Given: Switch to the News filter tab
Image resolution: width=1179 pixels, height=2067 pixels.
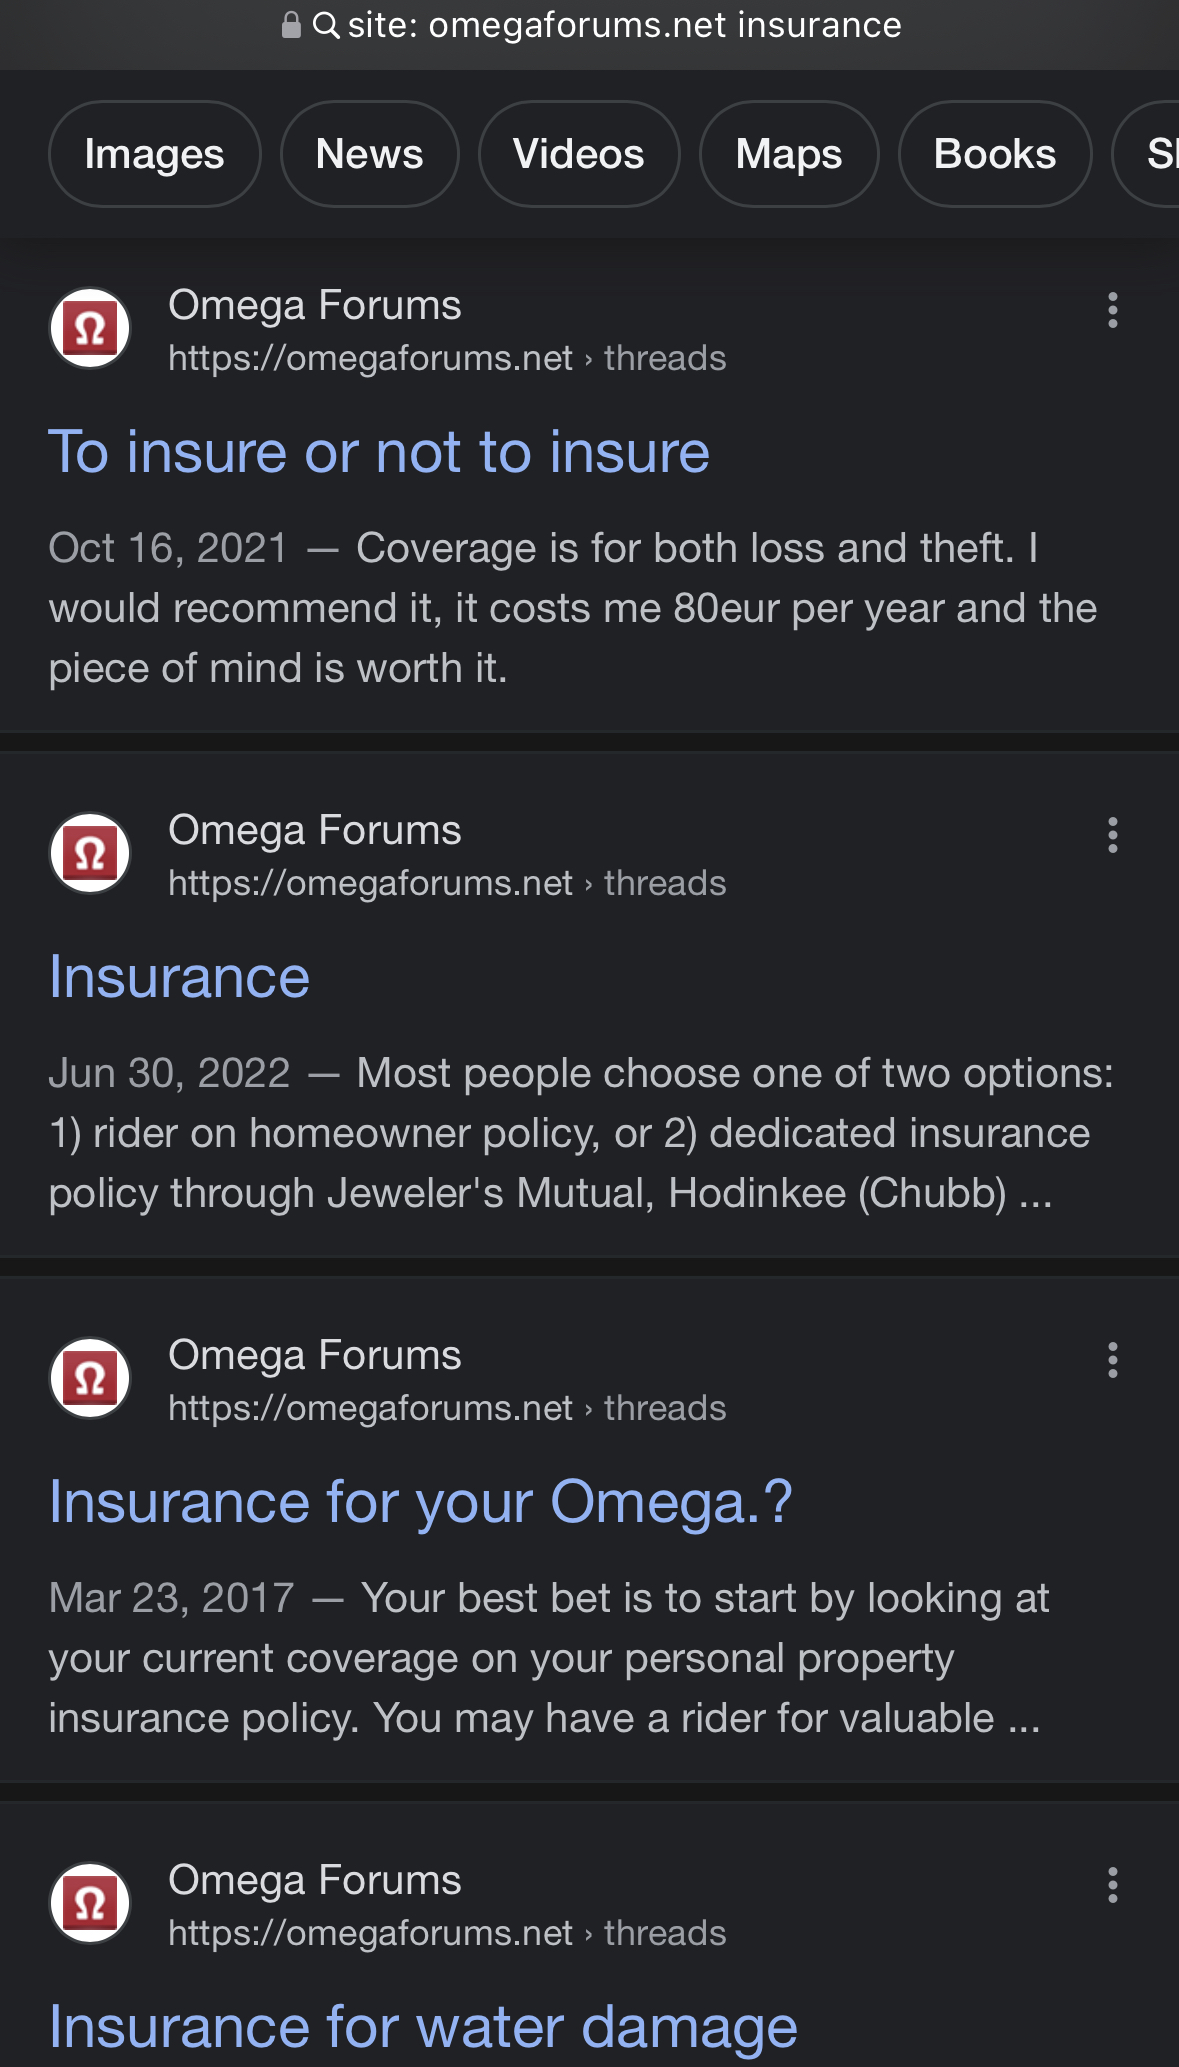Looking at the screenshot, I should (369, 154).
